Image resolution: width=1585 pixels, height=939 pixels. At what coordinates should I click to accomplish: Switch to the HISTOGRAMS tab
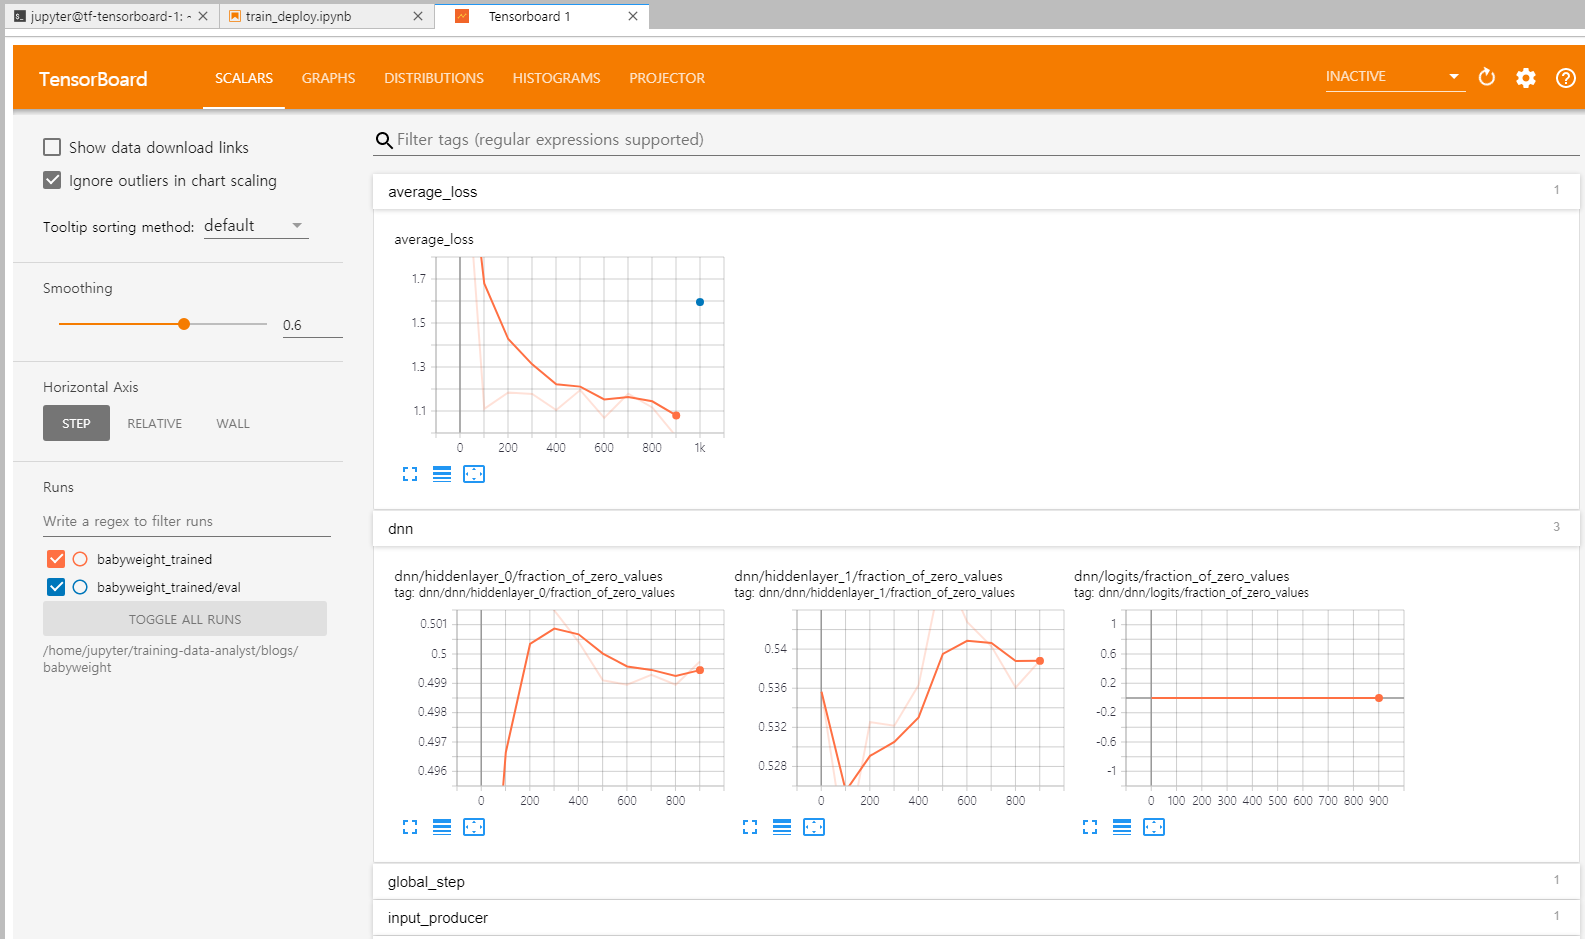pyautogui.click(x=557, y=78)
